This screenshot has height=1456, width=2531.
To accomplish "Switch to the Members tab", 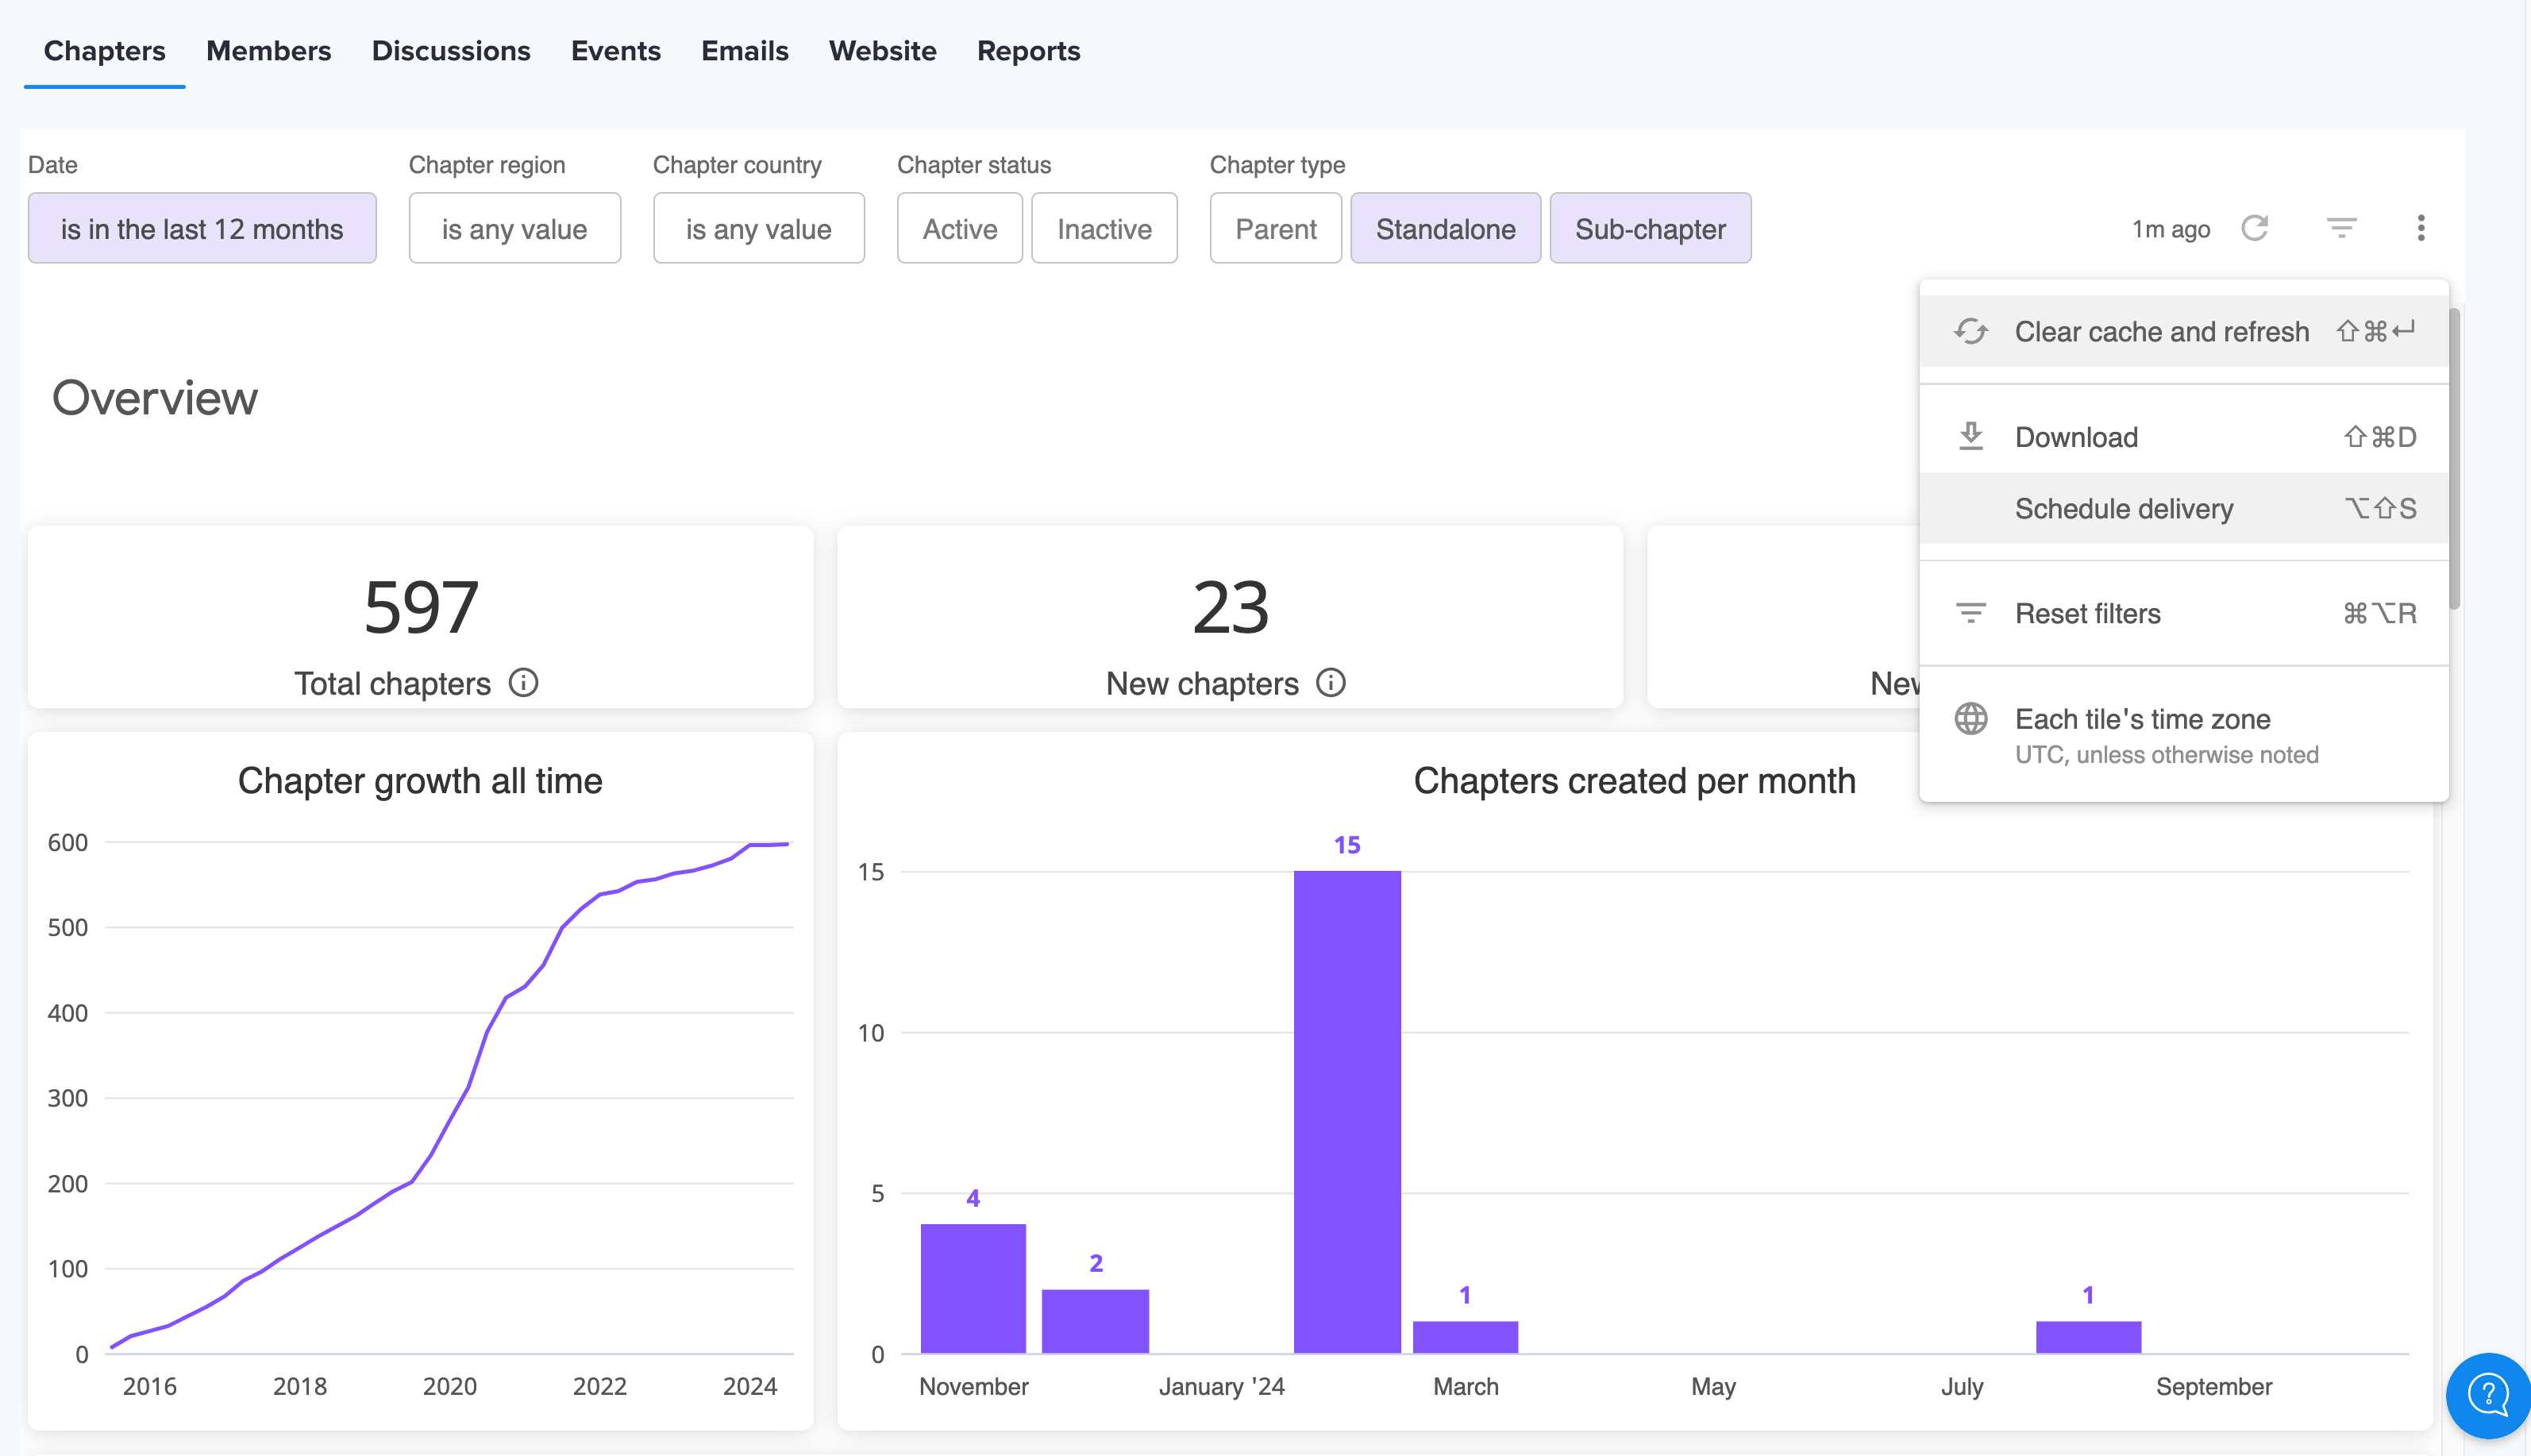I will point(268,51).
